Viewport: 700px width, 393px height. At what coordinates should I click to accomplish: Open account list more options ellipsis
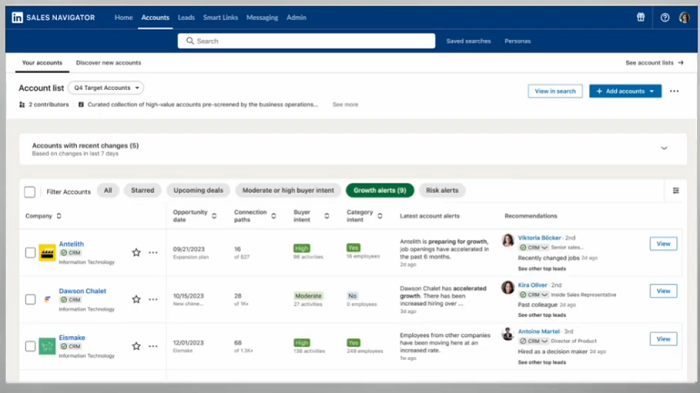click(x=674, y=91)
